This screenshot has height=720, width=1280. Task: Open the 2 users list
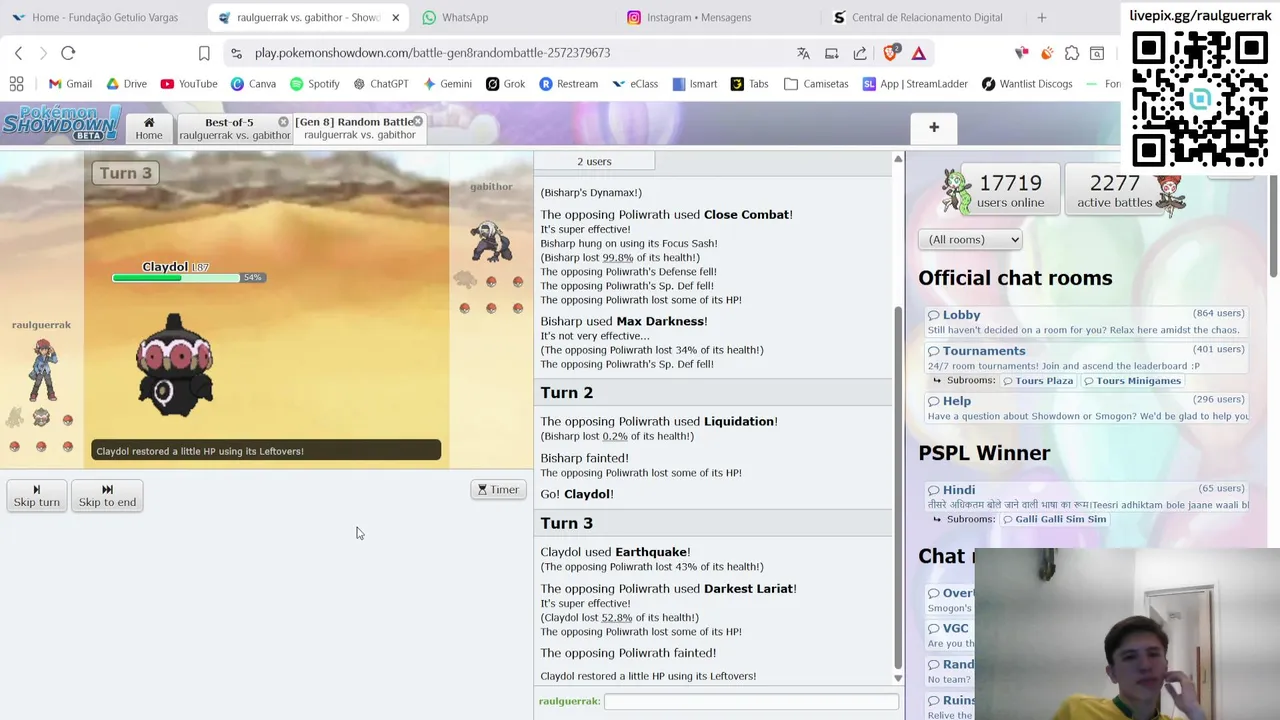click(594, 161)
